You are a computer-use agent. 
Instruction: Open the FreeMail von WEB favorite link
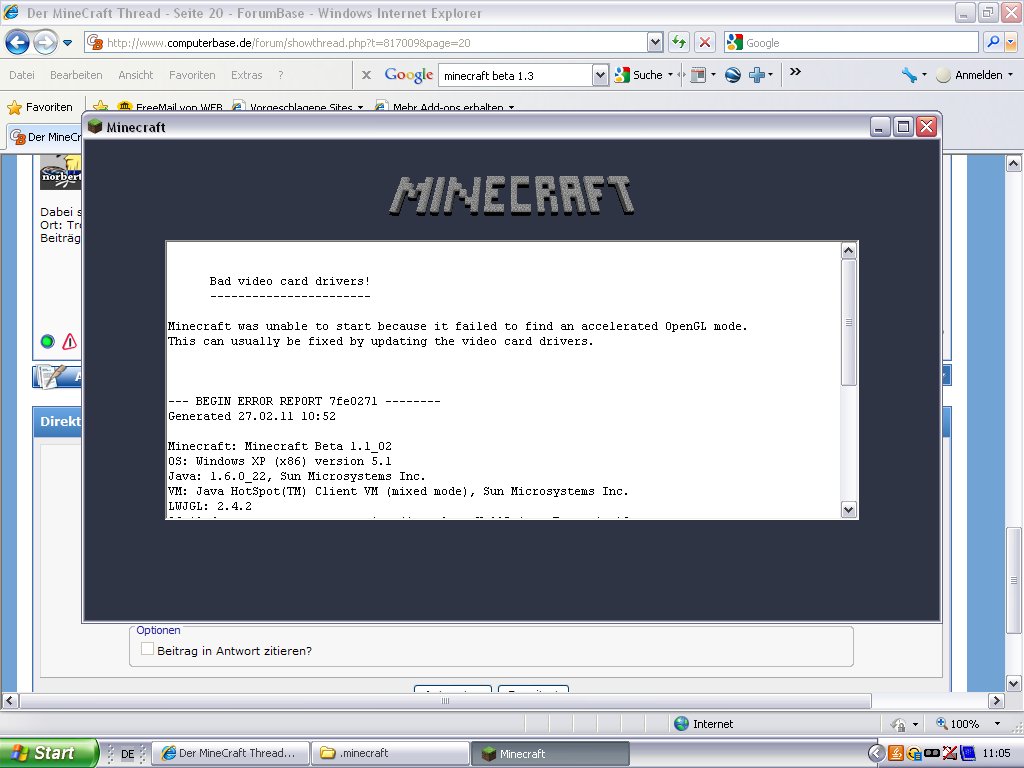pyautogui.click(x=171, y=107)
